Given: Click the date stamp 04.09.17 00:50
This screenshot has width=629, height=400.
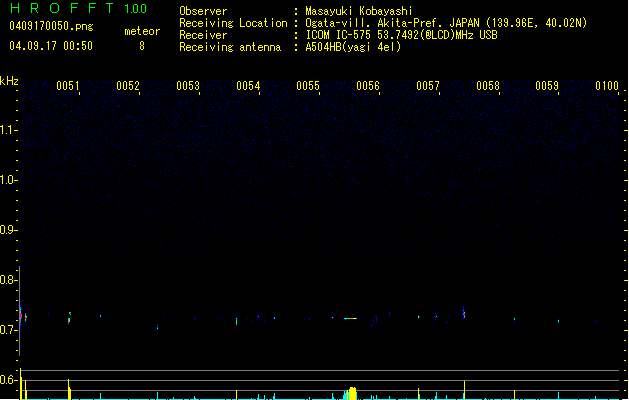Looking at the screenshot, I should pyautogui.click(x=51, y=46).
